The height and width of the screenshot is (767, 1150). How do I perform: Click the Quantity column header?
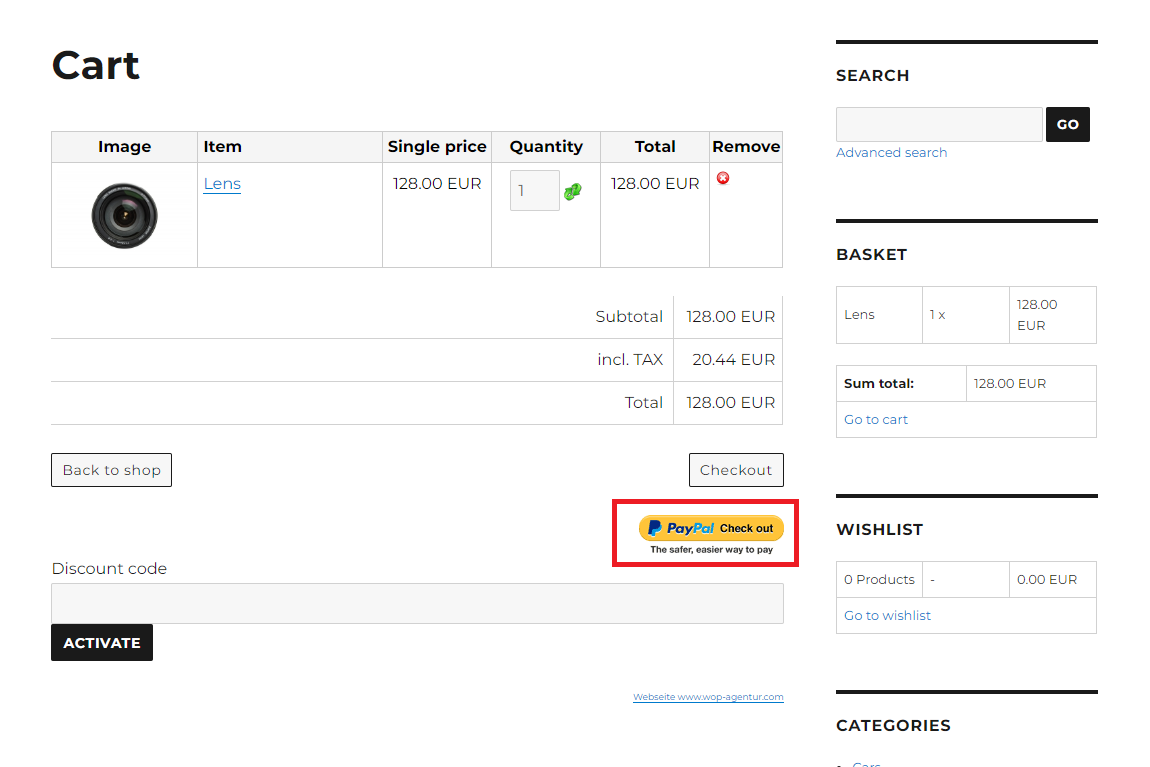tap(546, 147)
